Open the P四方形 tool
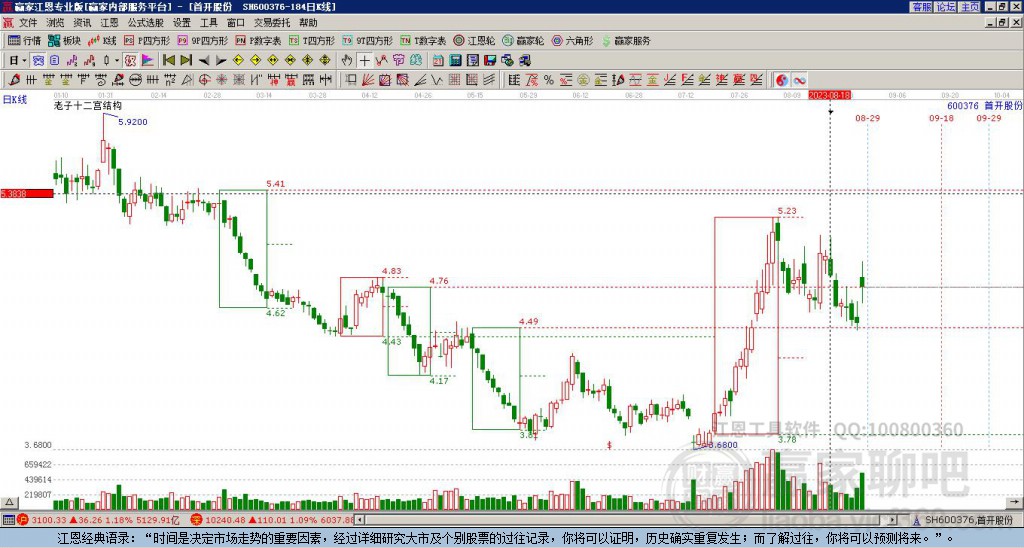 pos(147,40)
